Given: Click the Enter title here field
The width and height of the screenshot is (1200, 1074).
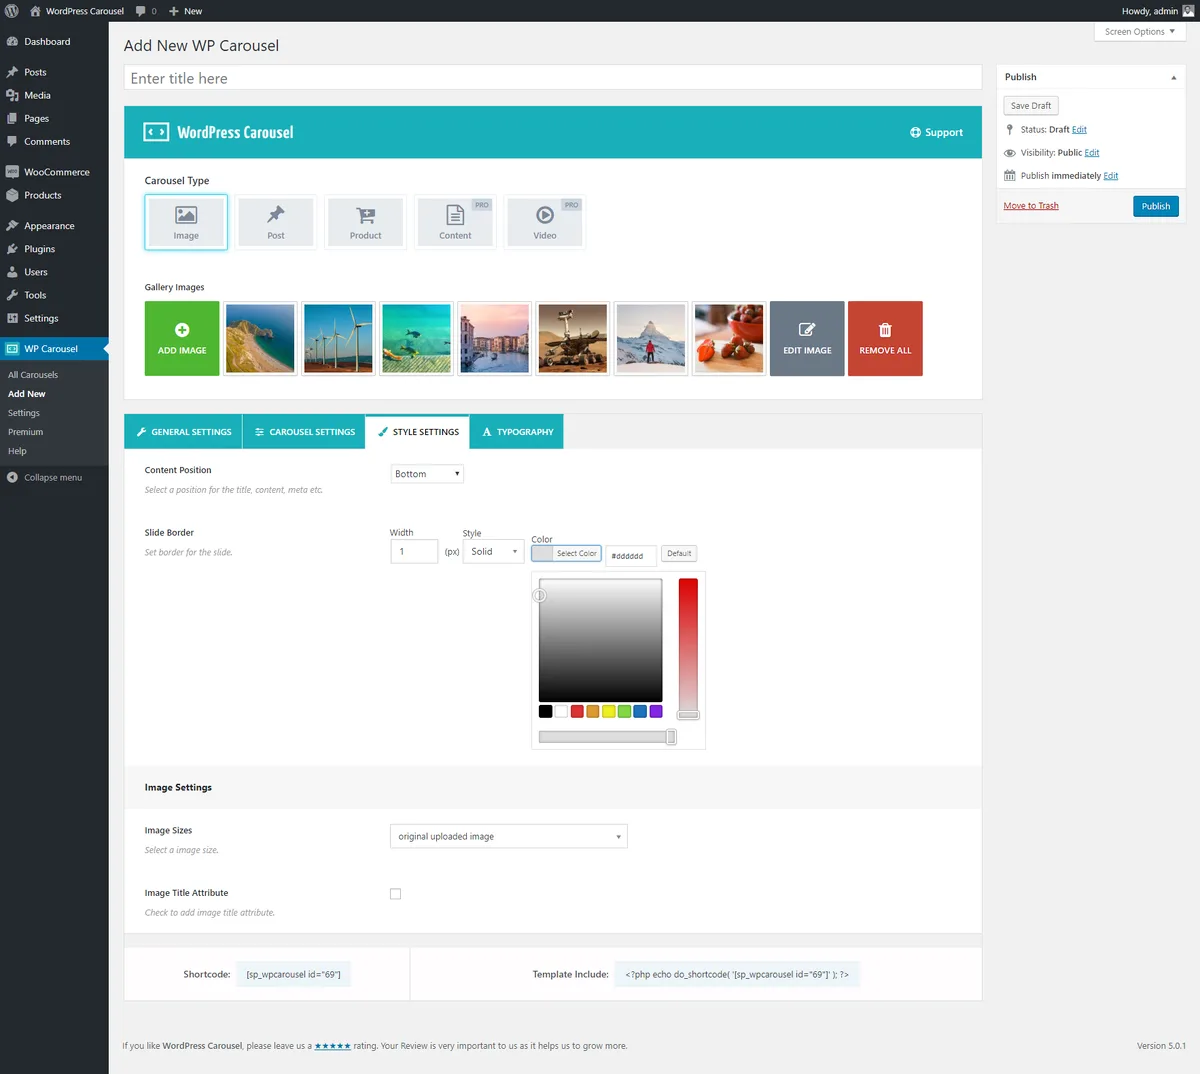Looking at the screenshot, I should tap(553, 78).
